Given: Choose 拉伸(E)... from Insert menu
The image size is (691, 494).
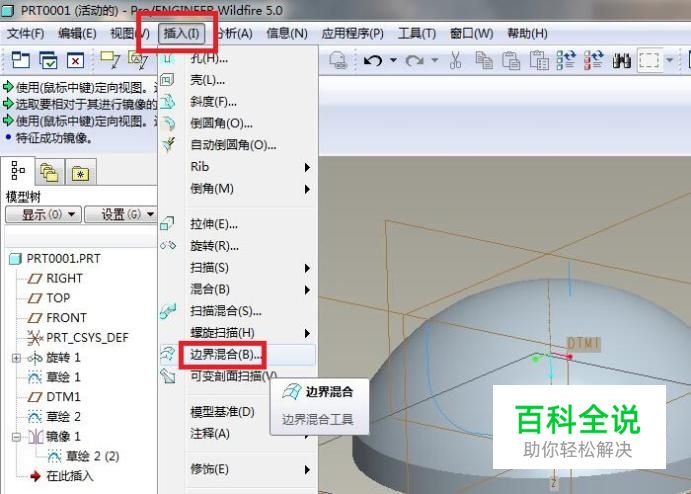Looking at the screenshot, I should [x=214, y=224].
